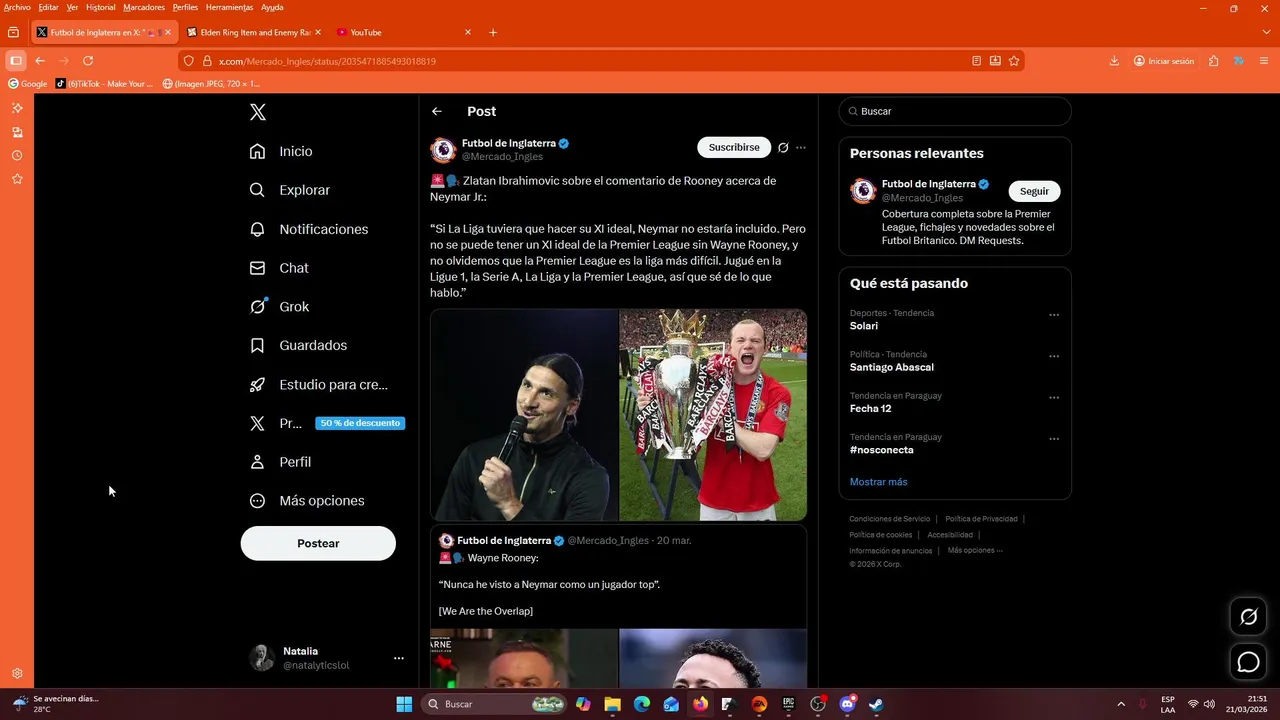Open Estudio para creadores link

319,384
